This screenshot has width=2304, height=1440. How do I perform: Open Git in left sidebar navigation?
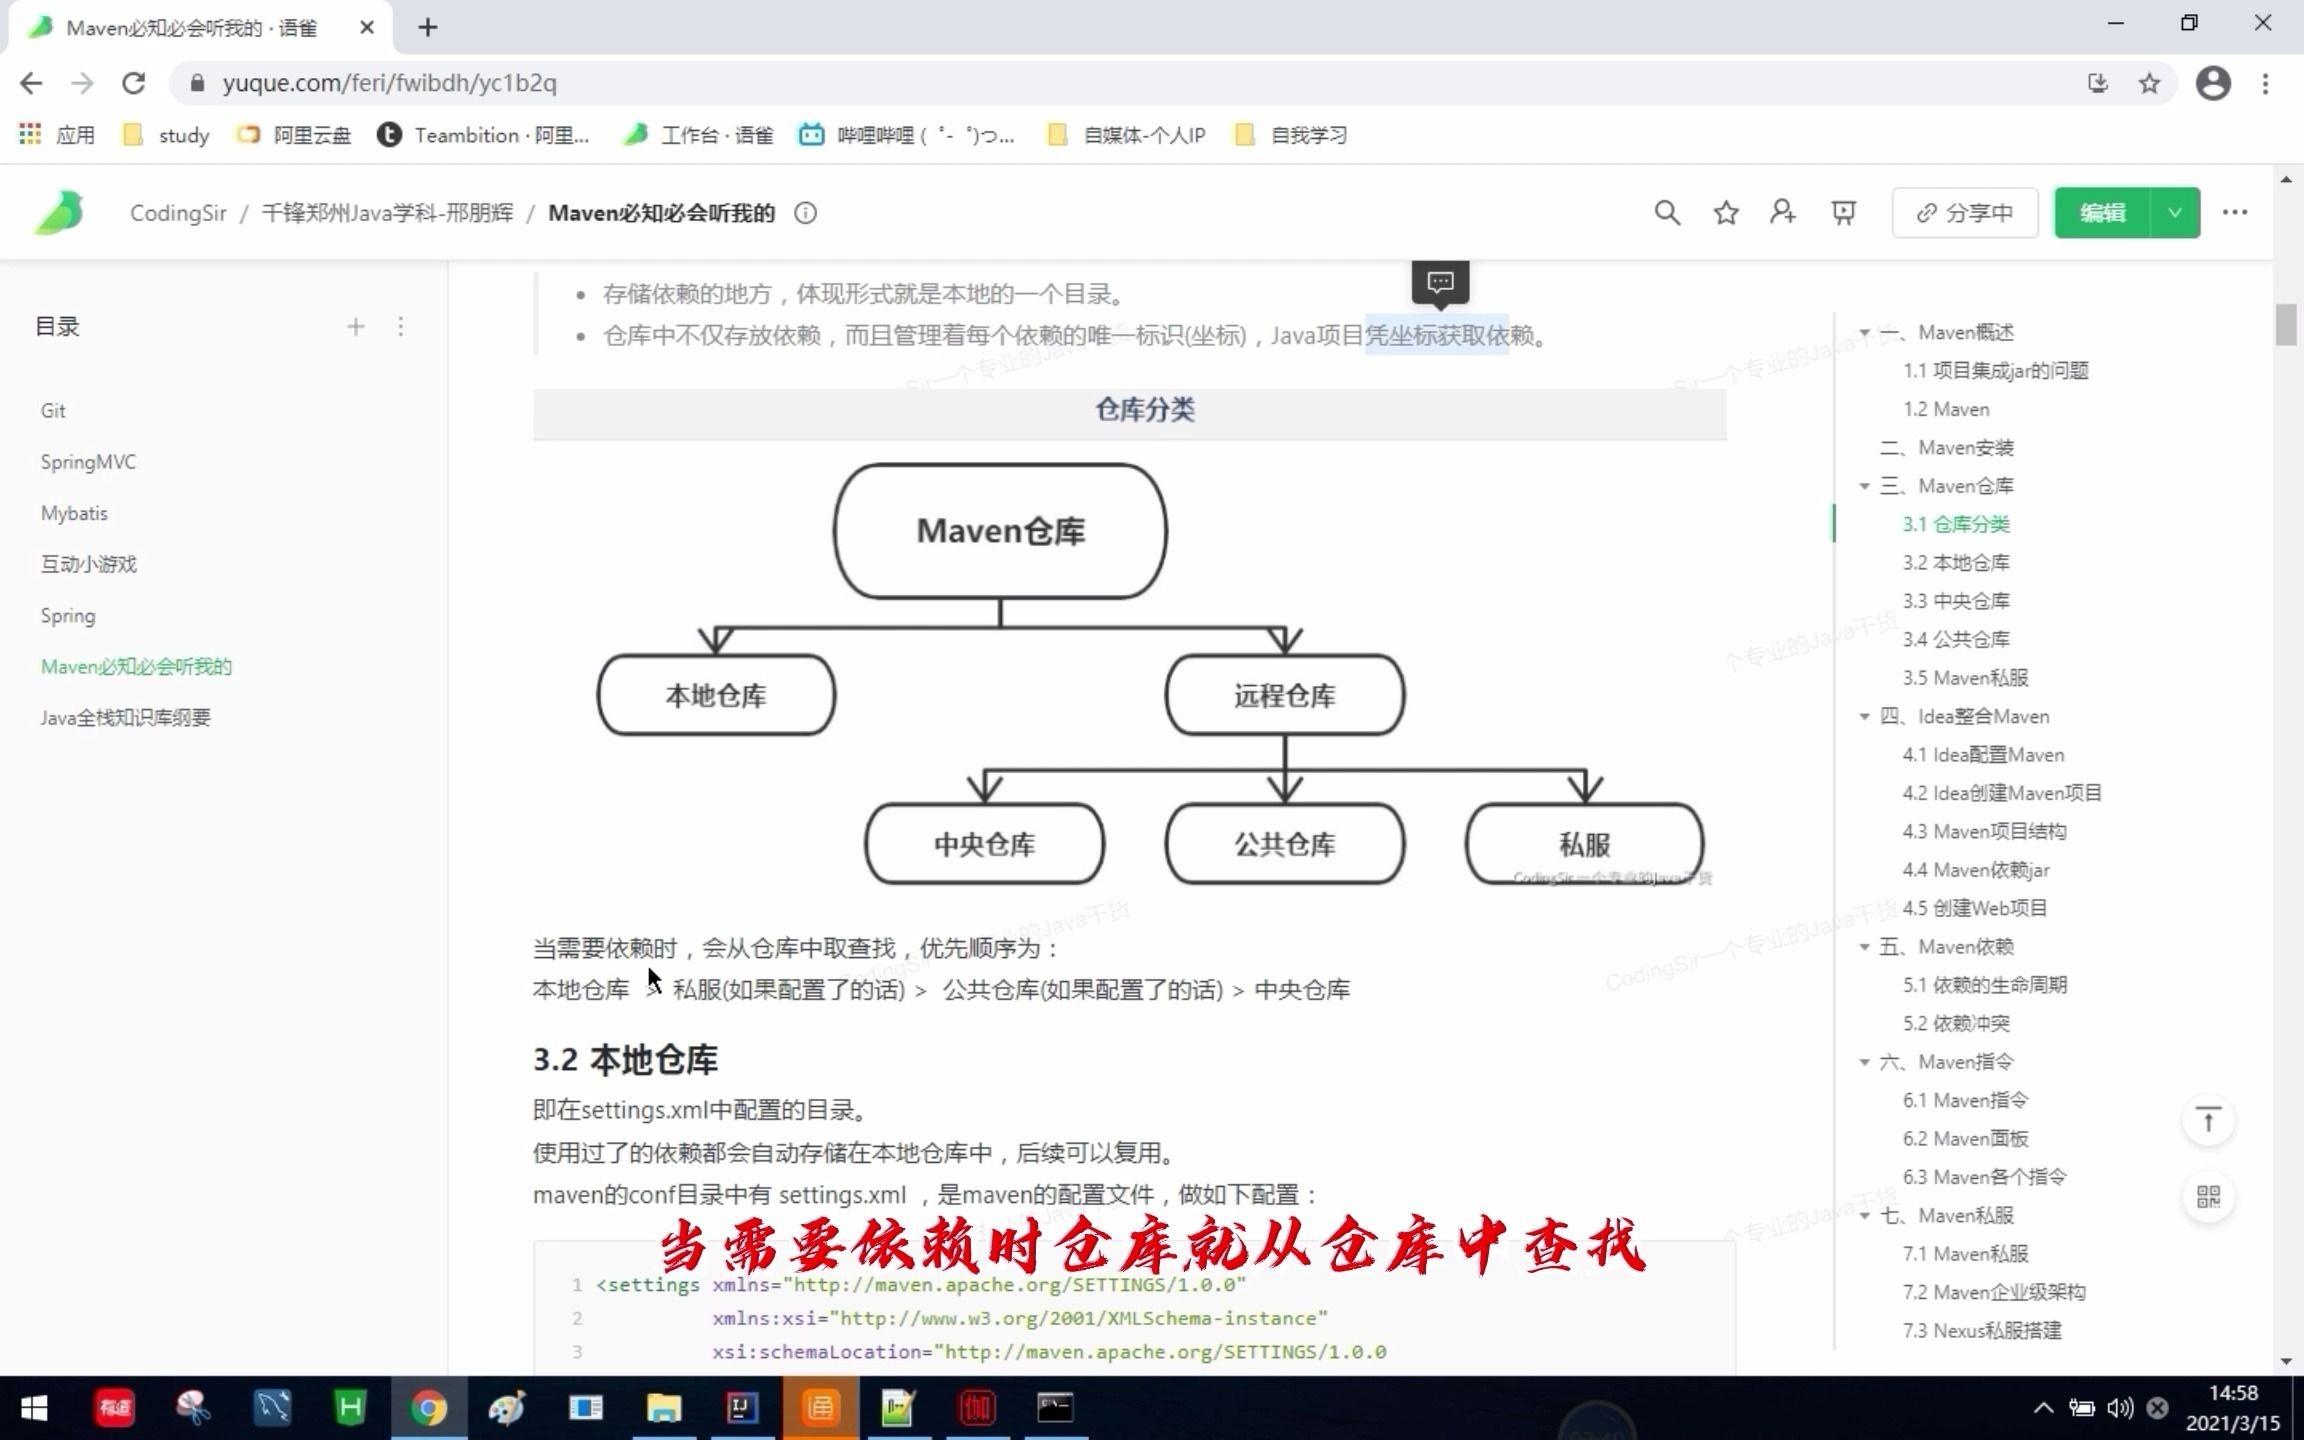(x=53, y=410)
